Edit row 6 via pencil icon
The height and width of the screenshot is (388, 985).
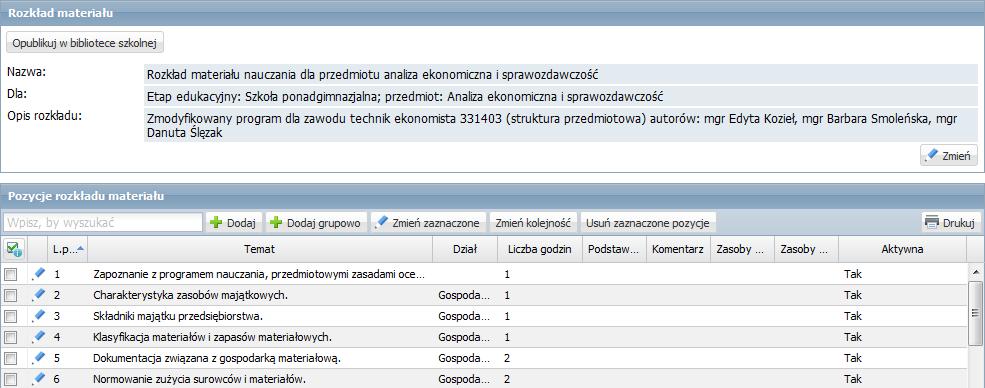pyautogui.click(x=39, y=379)
